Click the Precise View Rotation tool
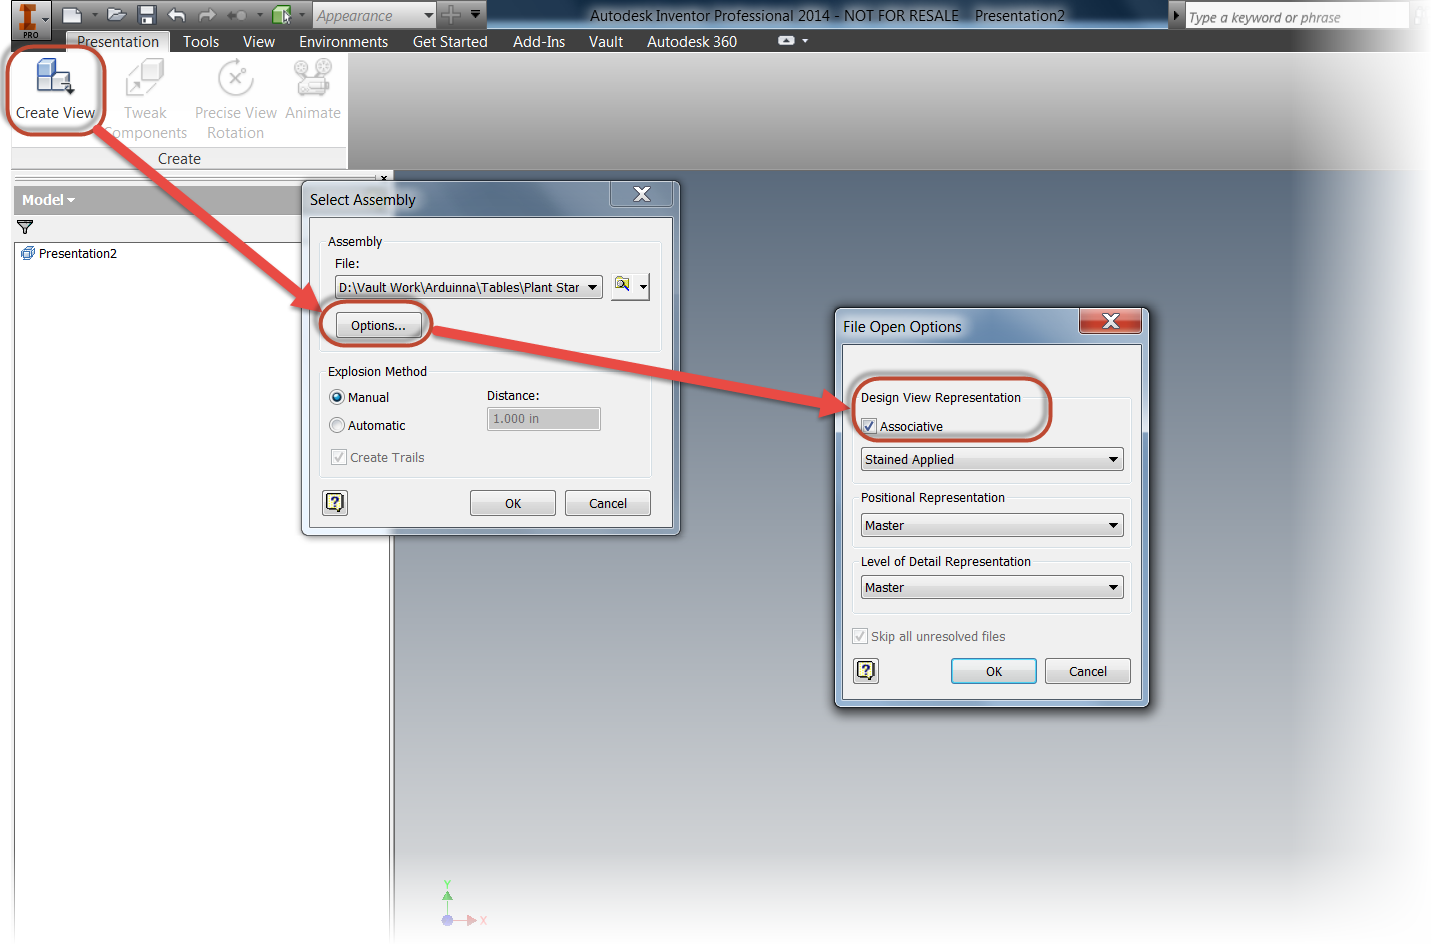 pos(236,98)
